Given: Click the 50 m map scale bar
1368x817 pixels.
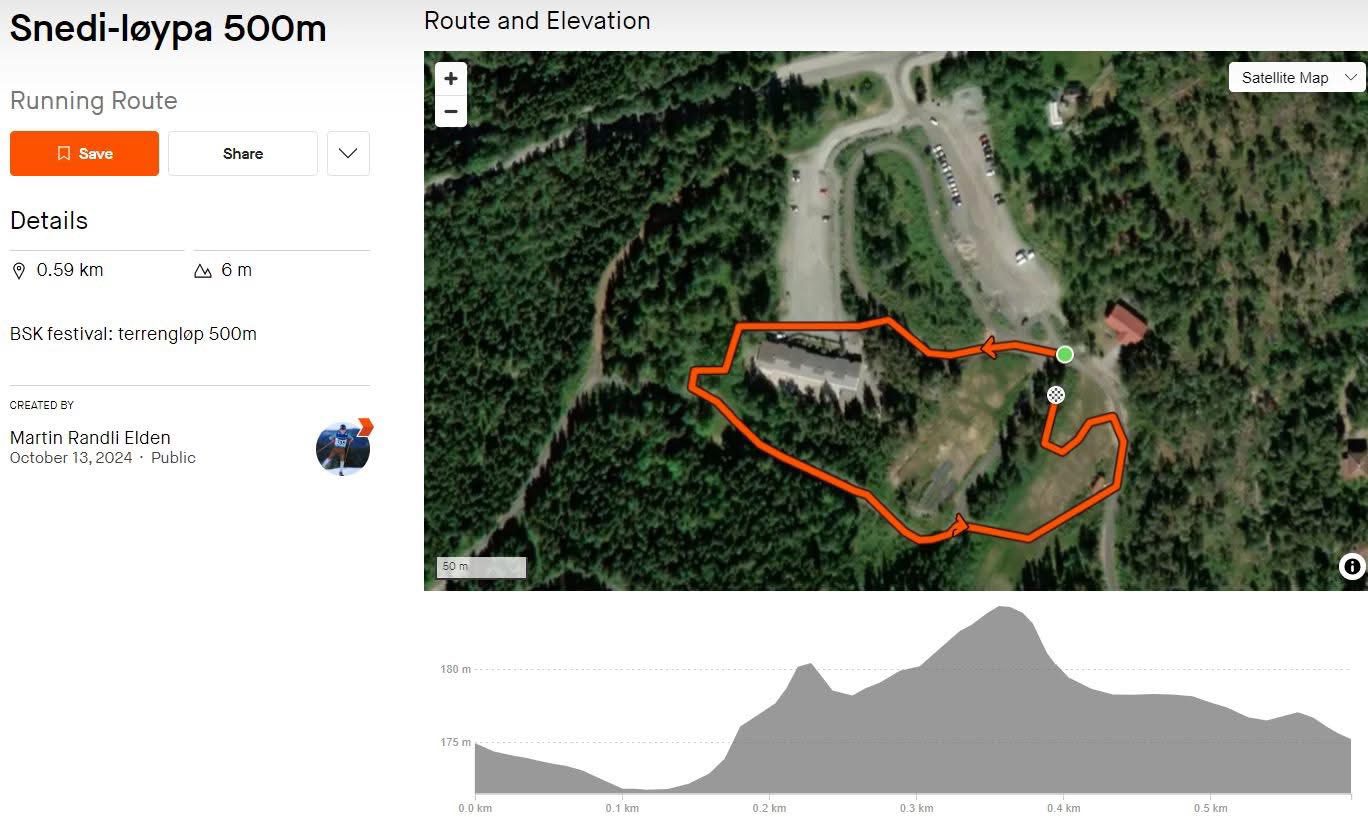Looking at the screenshot, I should 481,567.
